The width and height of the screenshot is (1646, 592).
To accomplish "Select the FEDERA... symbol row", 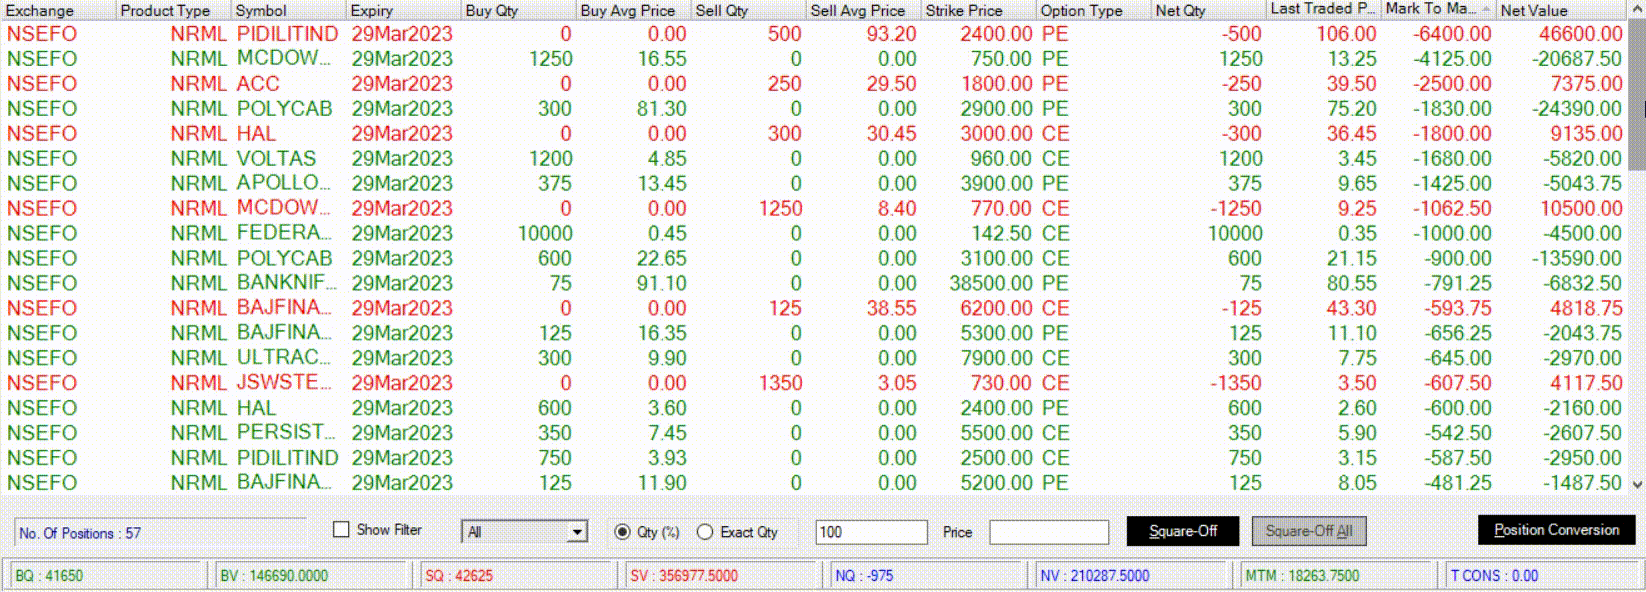I will (284, 233).
